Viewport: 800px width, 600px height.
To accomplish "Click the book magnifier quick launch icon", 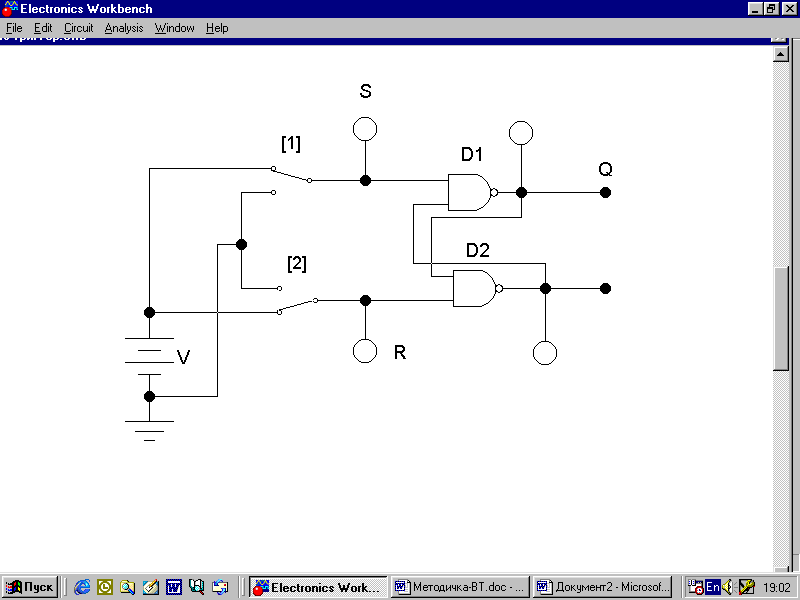I will 196,587.
